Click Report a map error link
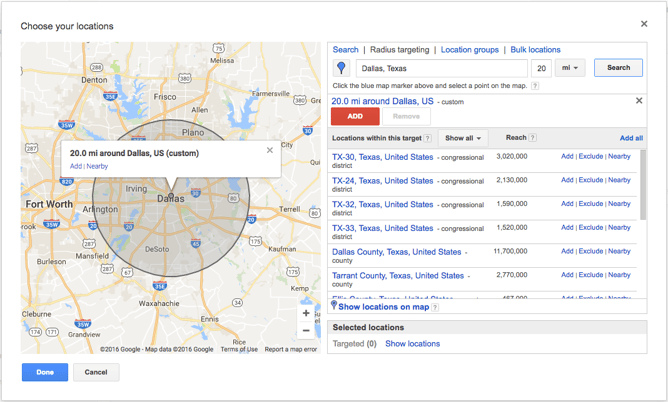The height and width of the screenshot is (402, 668). [x=291, y=349]
